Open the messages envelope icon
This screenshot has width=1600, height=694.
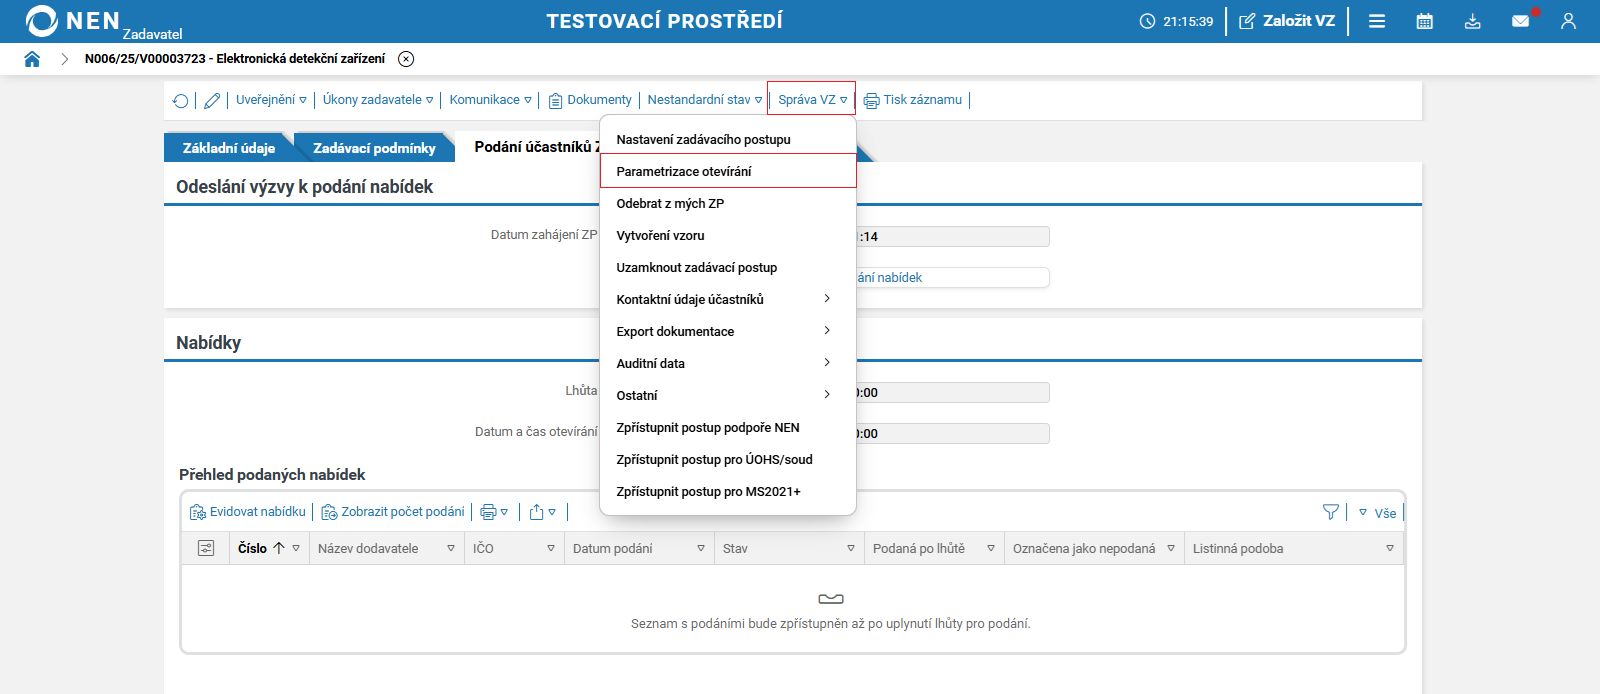[1520, 21]
